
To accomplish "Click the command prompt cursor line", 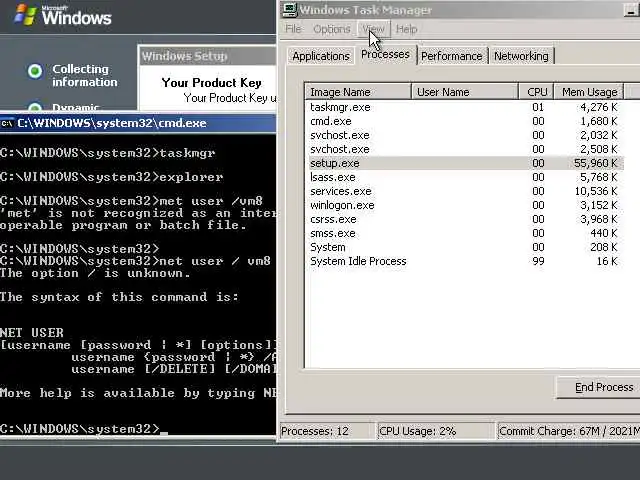I will click(x=84, y=429).
